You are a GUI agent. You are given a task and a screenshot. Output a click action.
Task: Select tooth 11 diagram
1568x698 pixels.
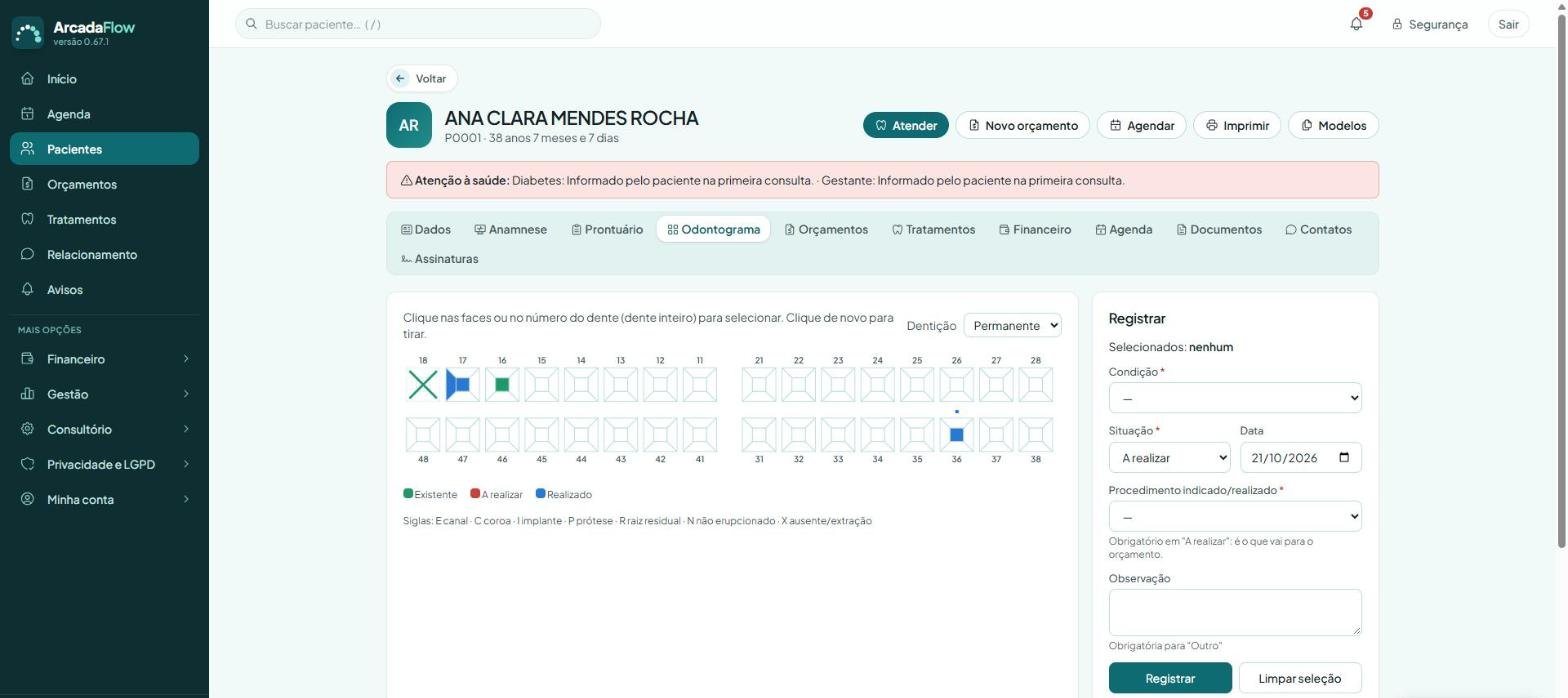700,385
